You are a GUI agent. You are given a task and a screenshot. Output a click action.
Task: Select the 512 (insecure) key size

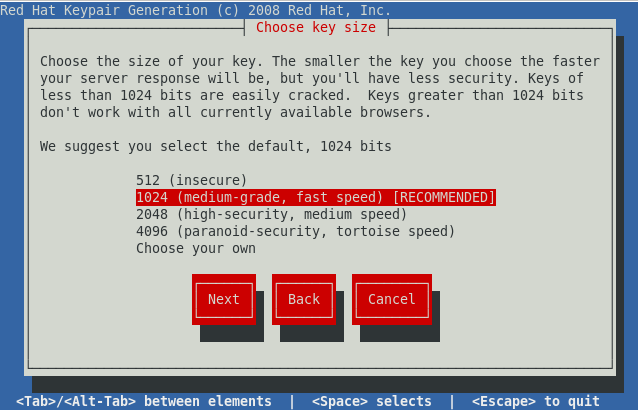tap(192, 180)
